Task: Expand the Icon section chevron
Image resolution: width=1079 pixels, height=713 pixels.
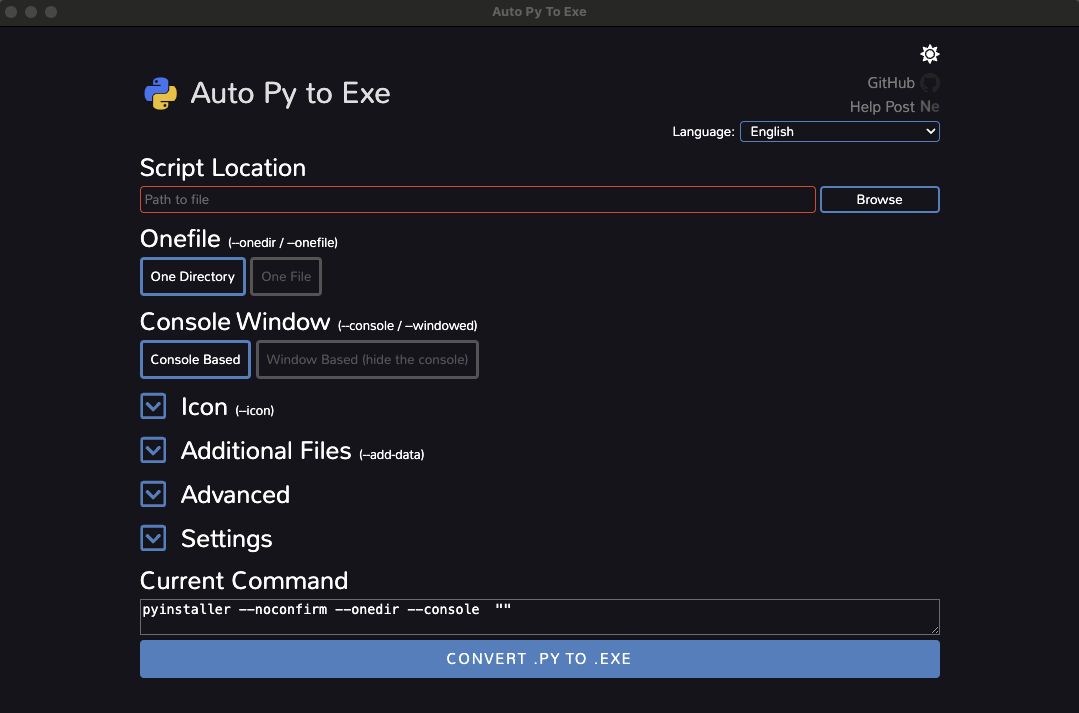Action: (153, 406)
